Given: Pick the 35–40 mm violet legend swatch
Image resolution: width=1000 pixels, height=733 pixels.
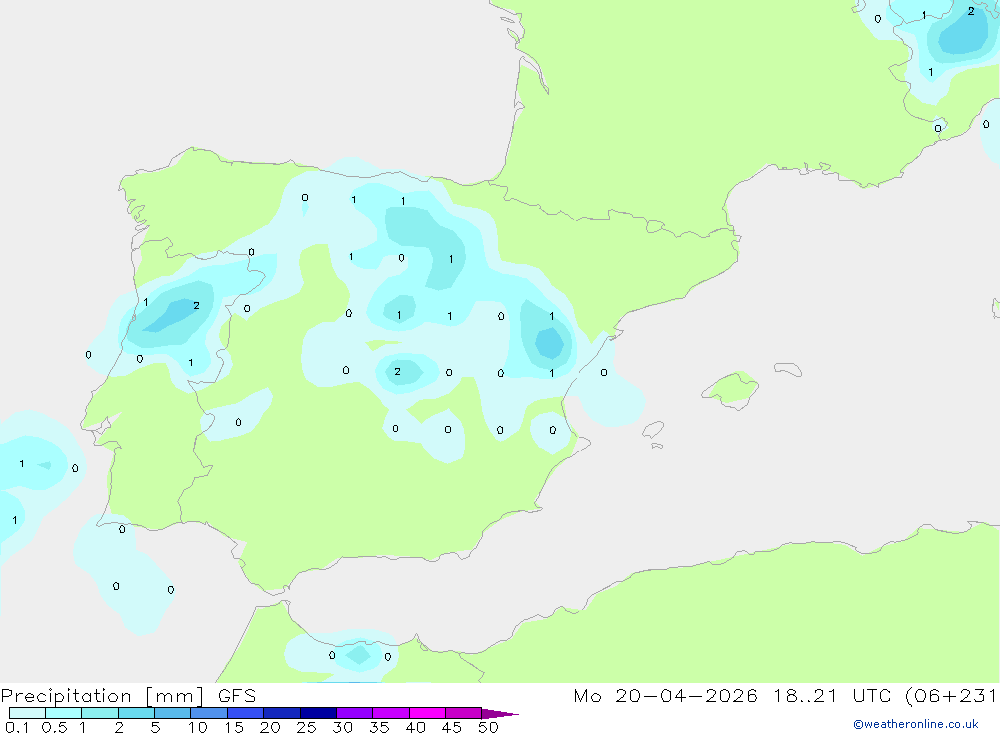Looking at the screenshot, I should point(390,713).
